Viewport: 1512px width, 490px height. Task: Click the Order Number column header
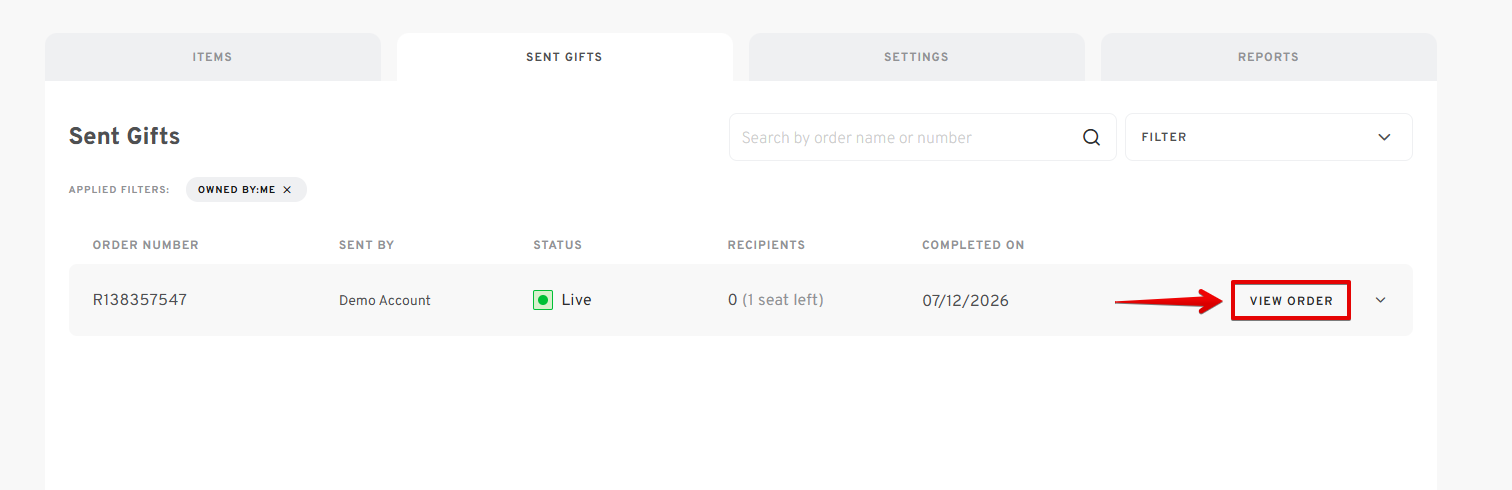[146, 245]
